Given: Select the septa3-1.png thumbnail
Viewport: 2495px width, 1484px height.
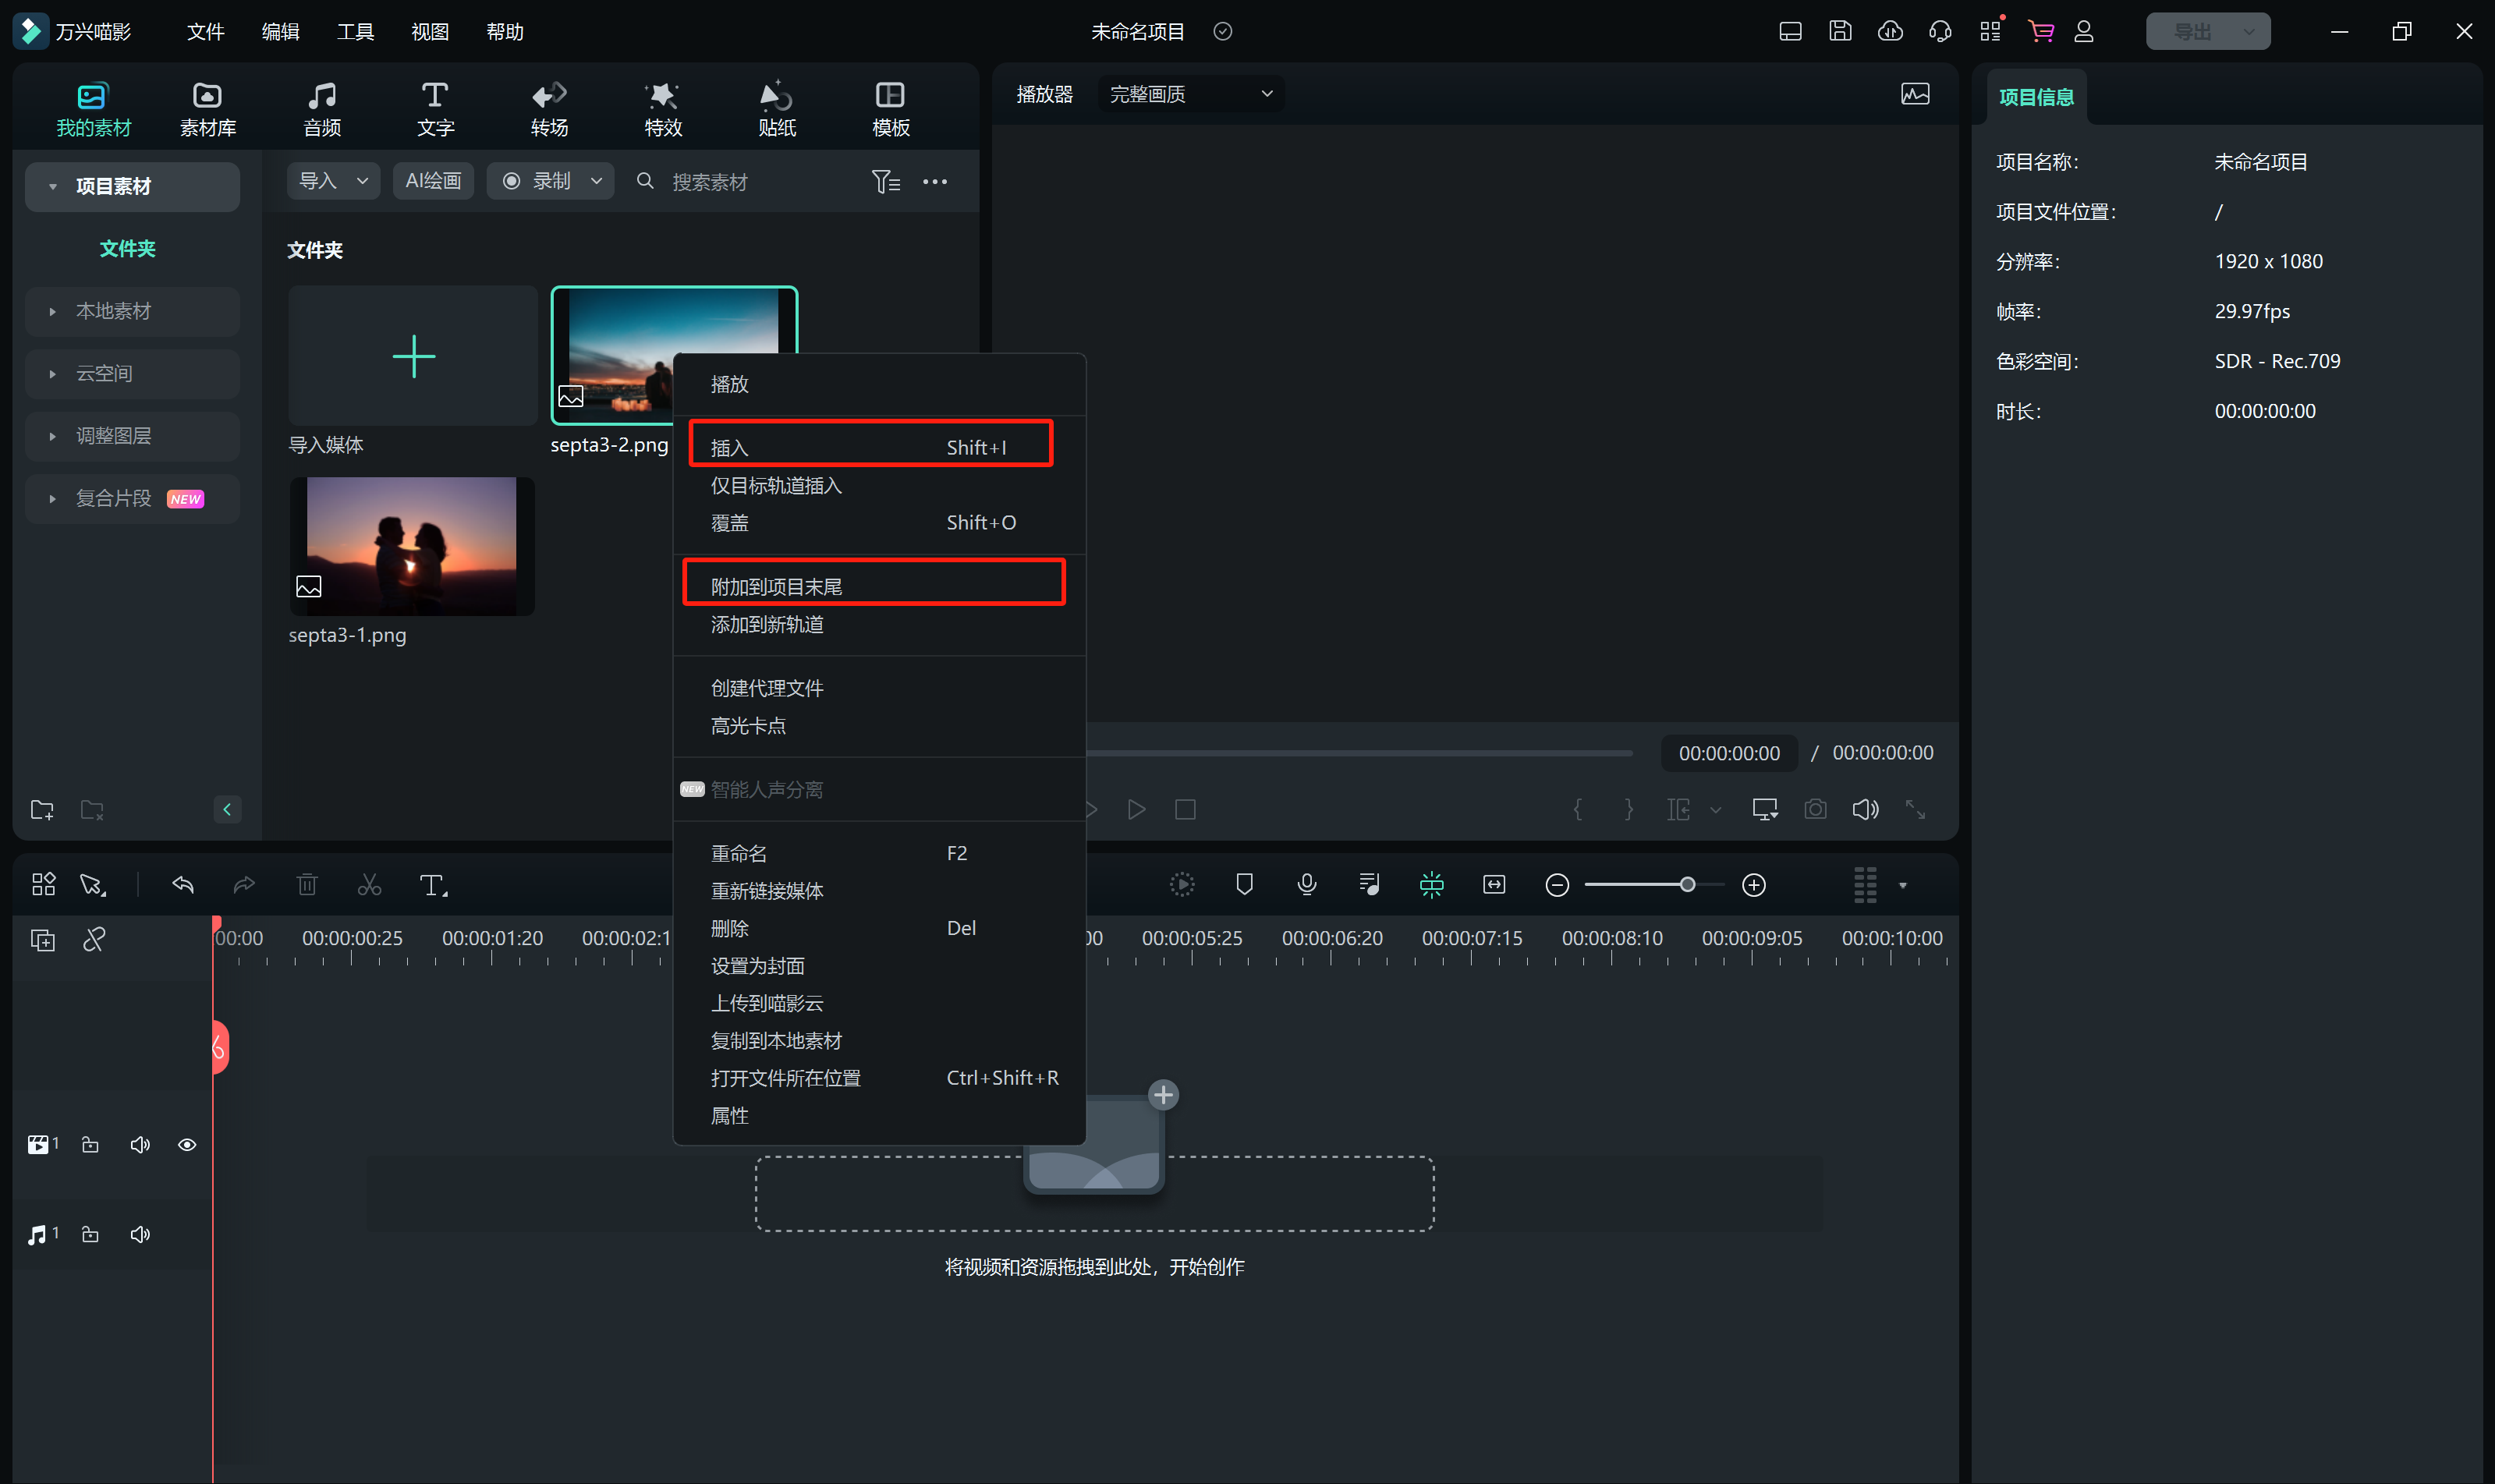Looking at the screenshot, I should coord(411,546).
